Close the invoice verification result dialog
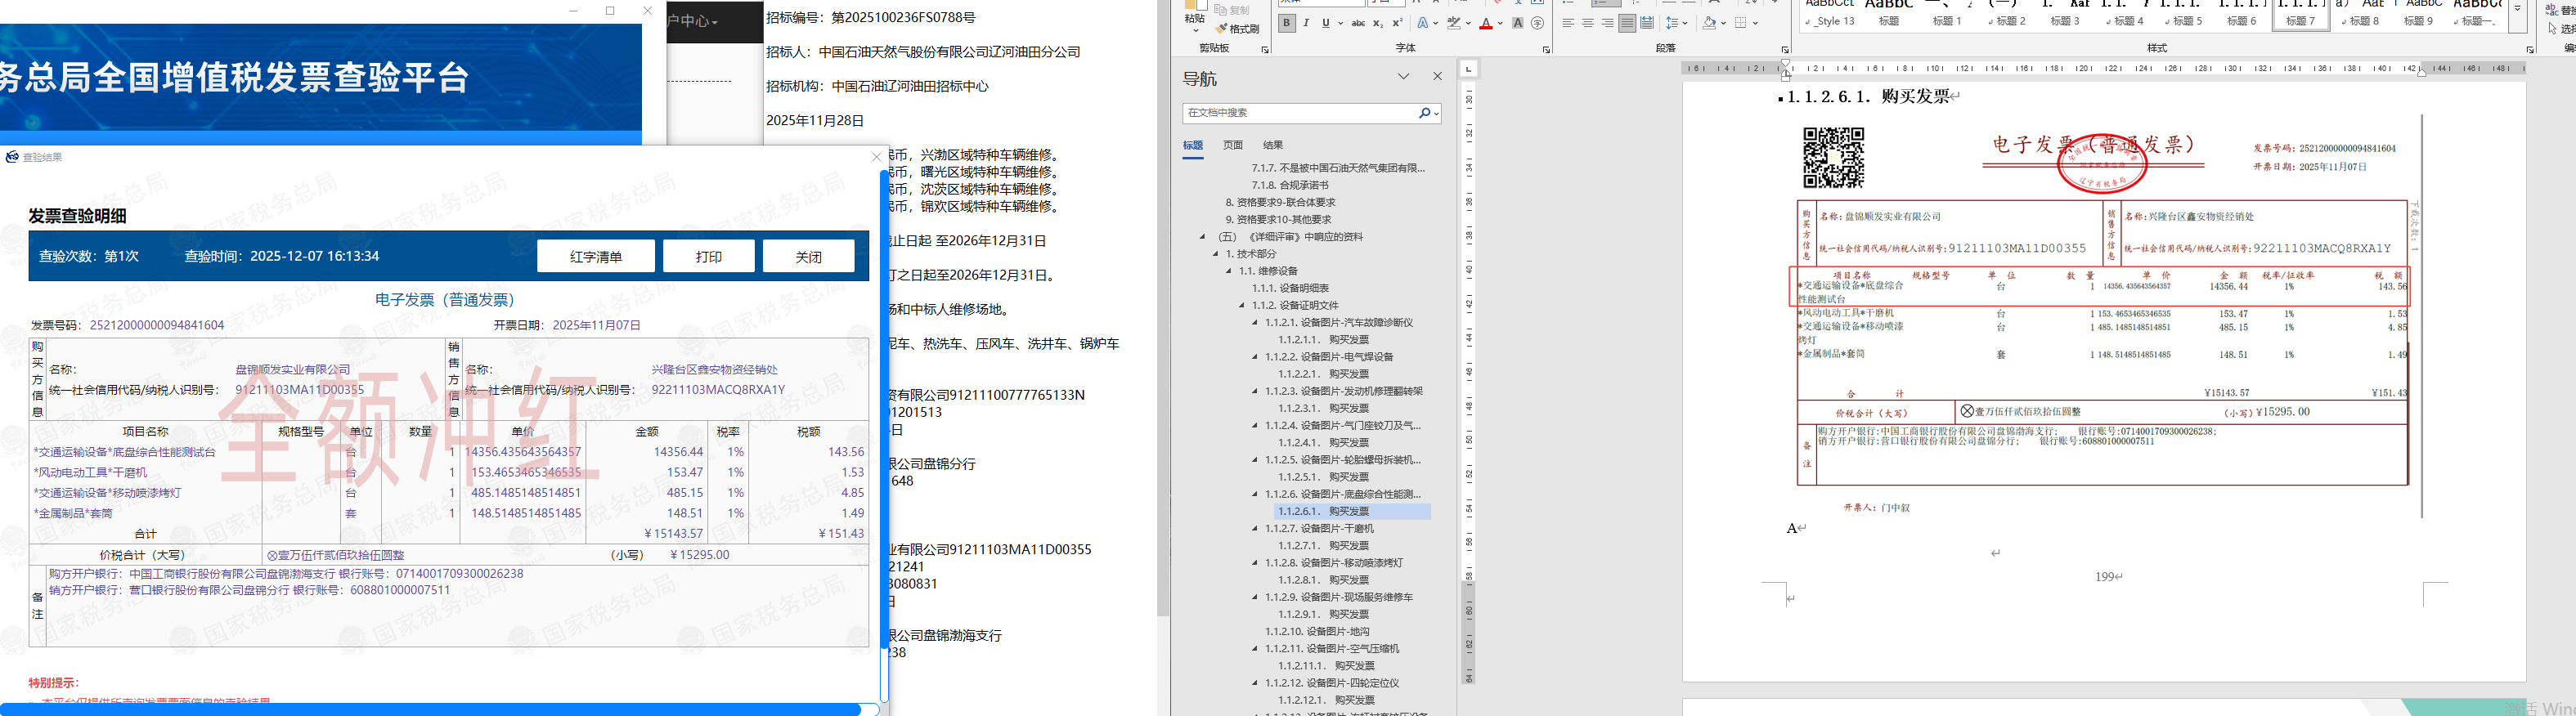 click(877, 157)
